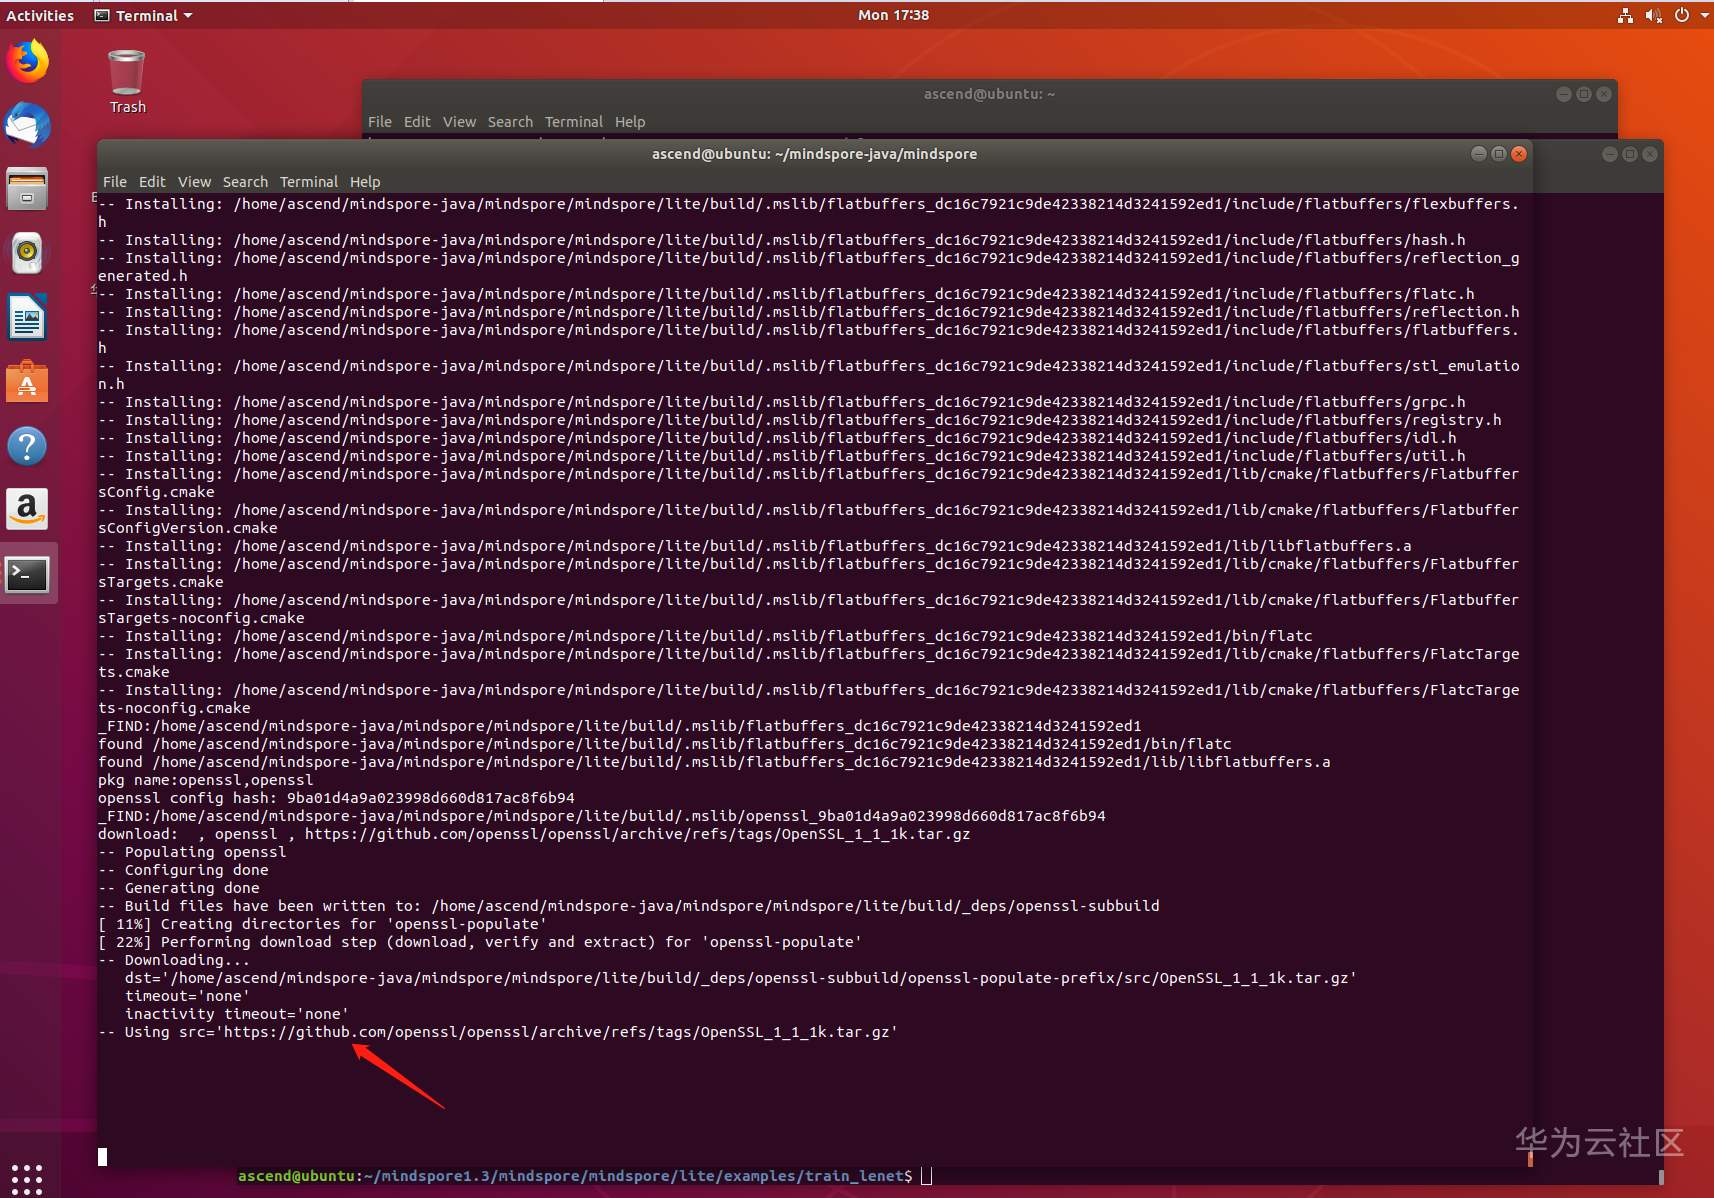This screenshot has height=1198, width=1714.
Task: Open network status icon in top bar
Action: click(1625, 15)
